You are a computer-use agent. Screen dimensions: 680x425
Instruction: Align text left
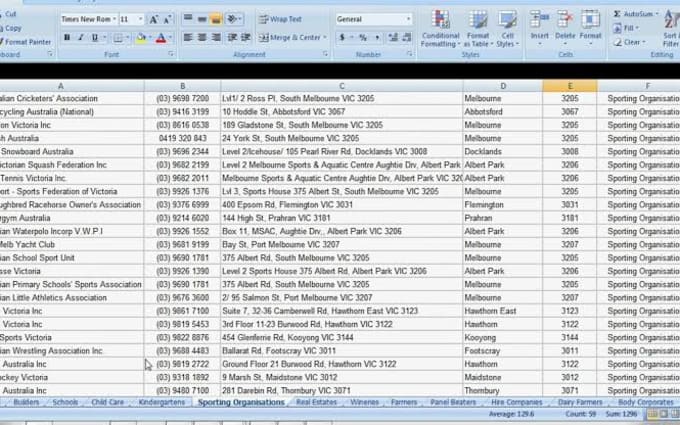188,37
